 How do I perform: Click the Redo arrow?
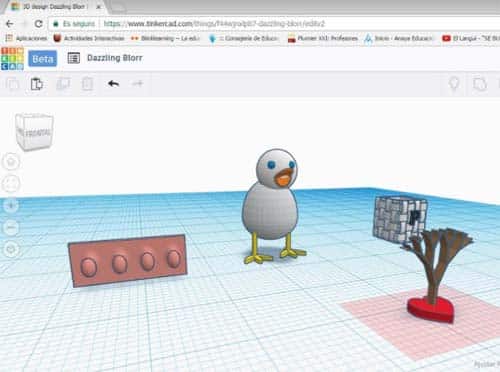(138, 83)
